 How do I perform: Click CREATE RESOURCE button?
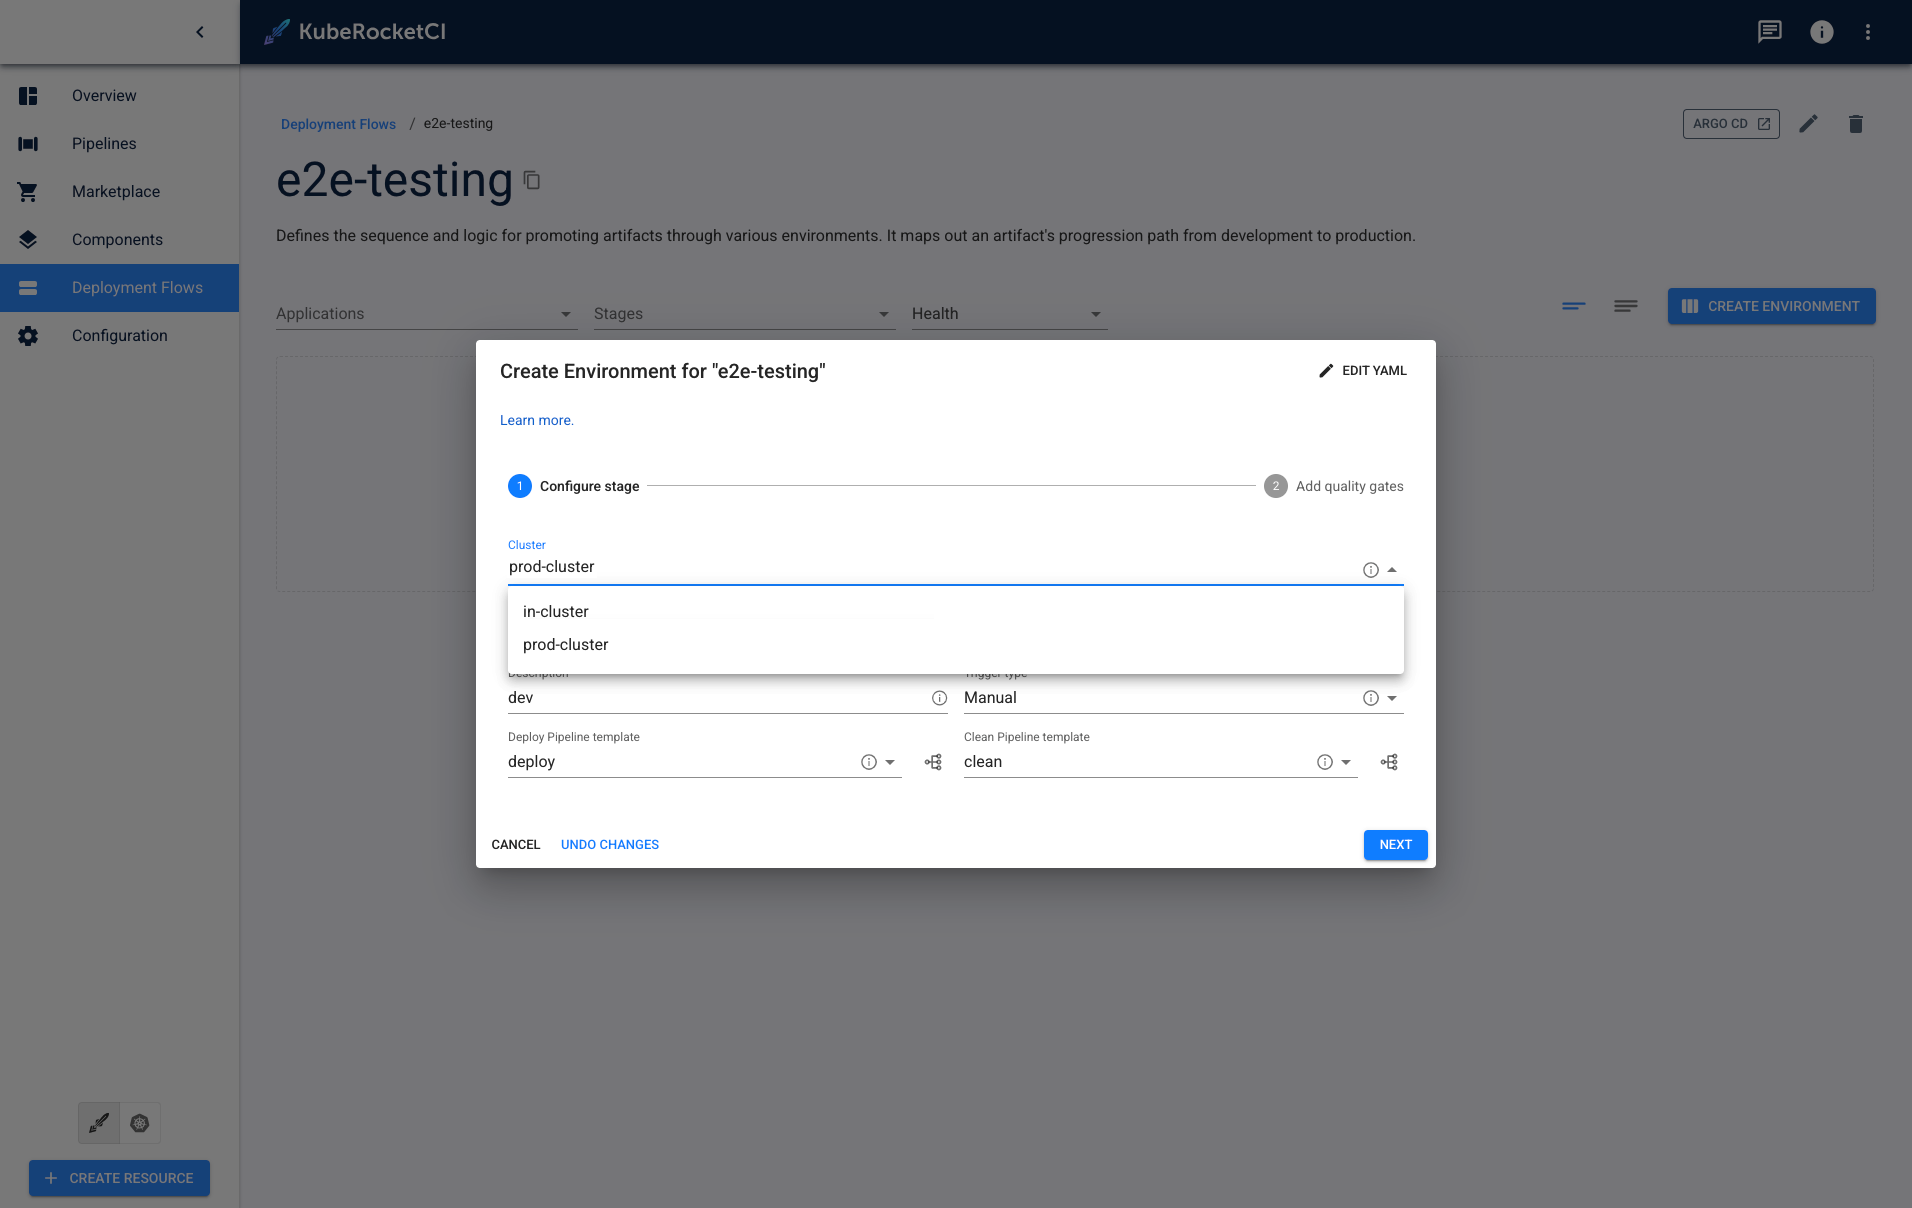(119, 1178)
